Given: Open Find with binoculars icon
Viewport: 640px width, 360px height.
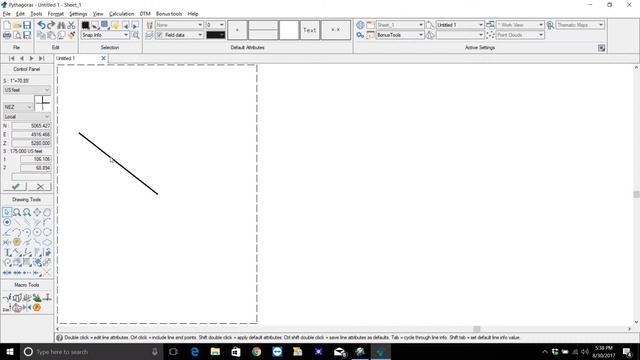Looking at the screenshot, I should [61, 25].
